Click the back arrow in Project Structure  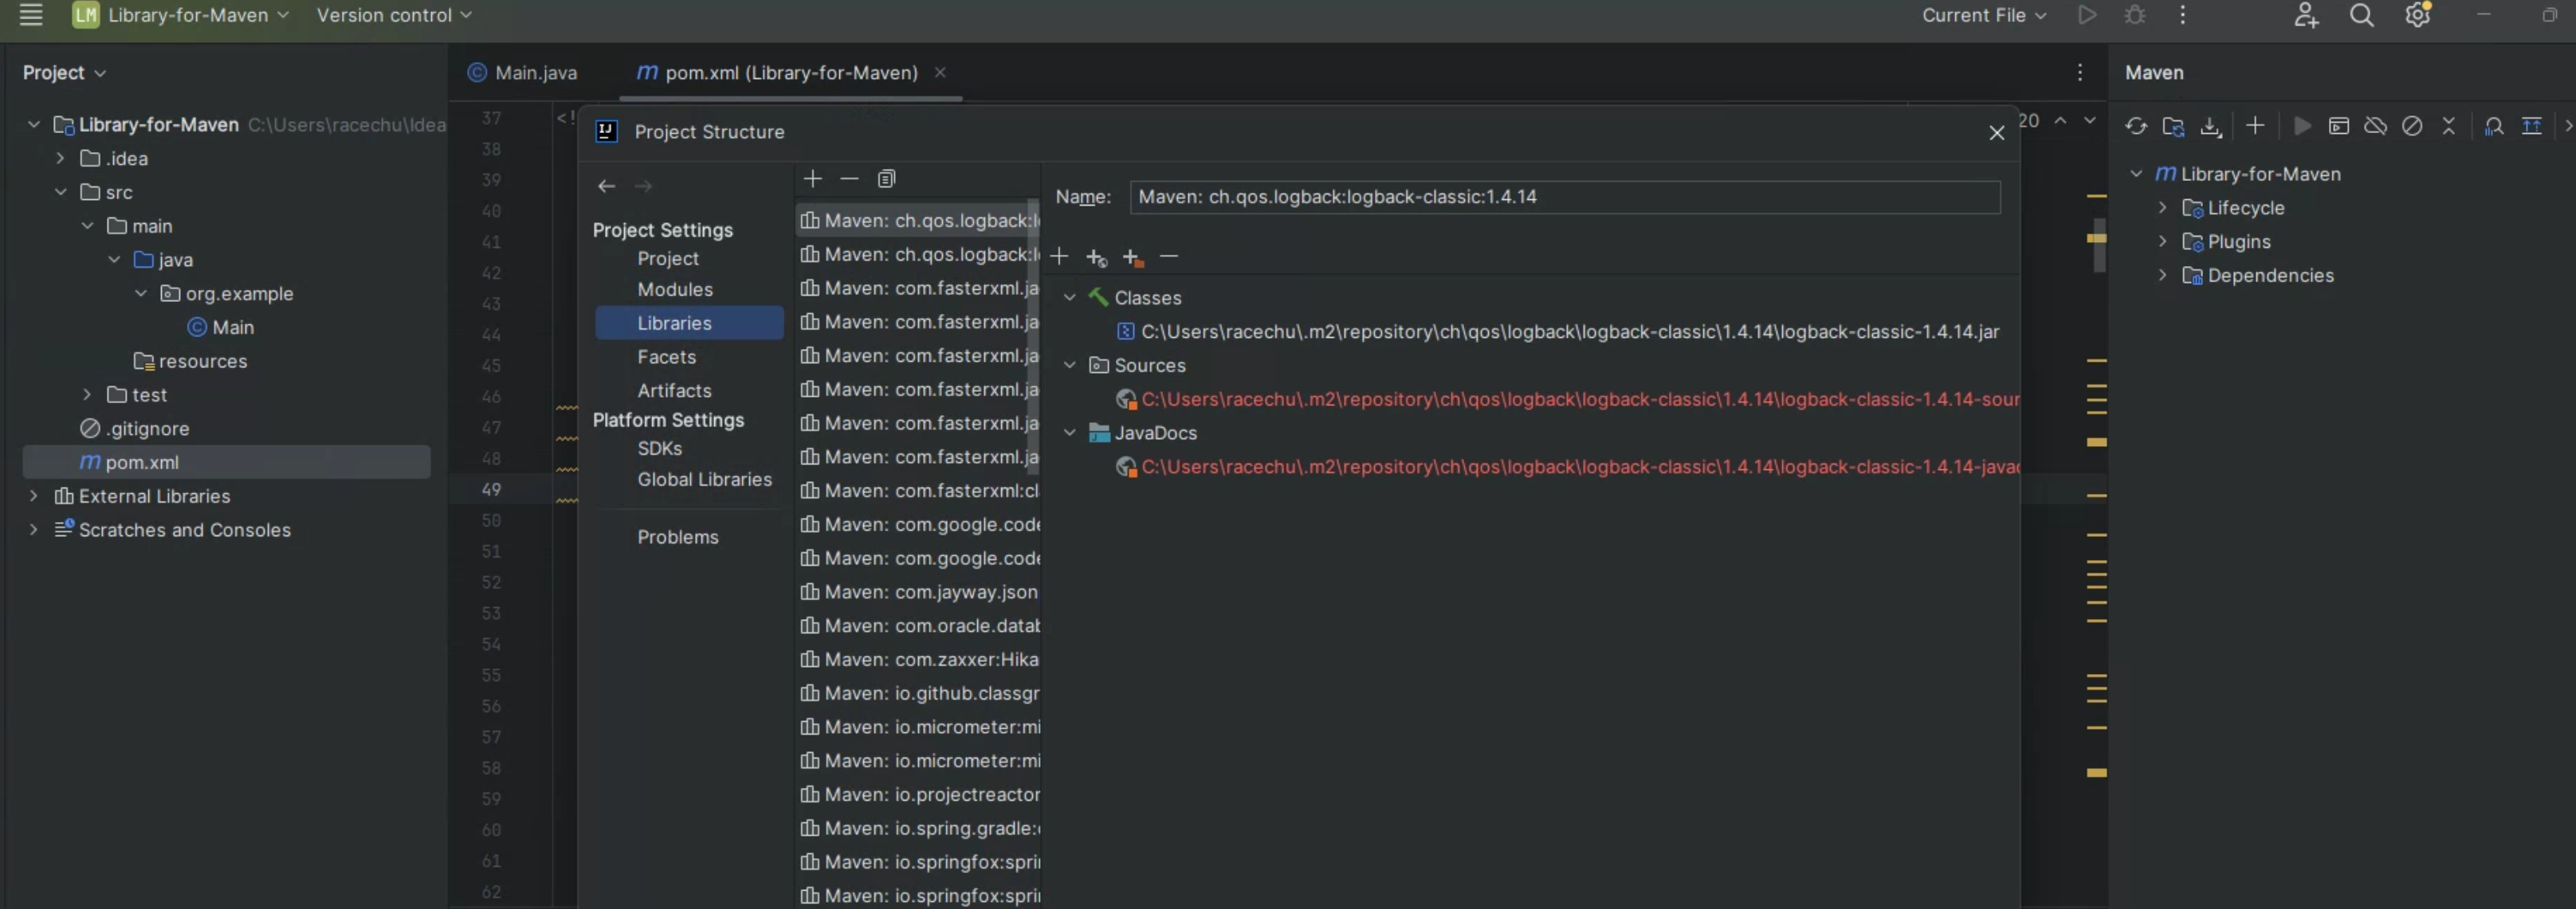coord(606,186)
